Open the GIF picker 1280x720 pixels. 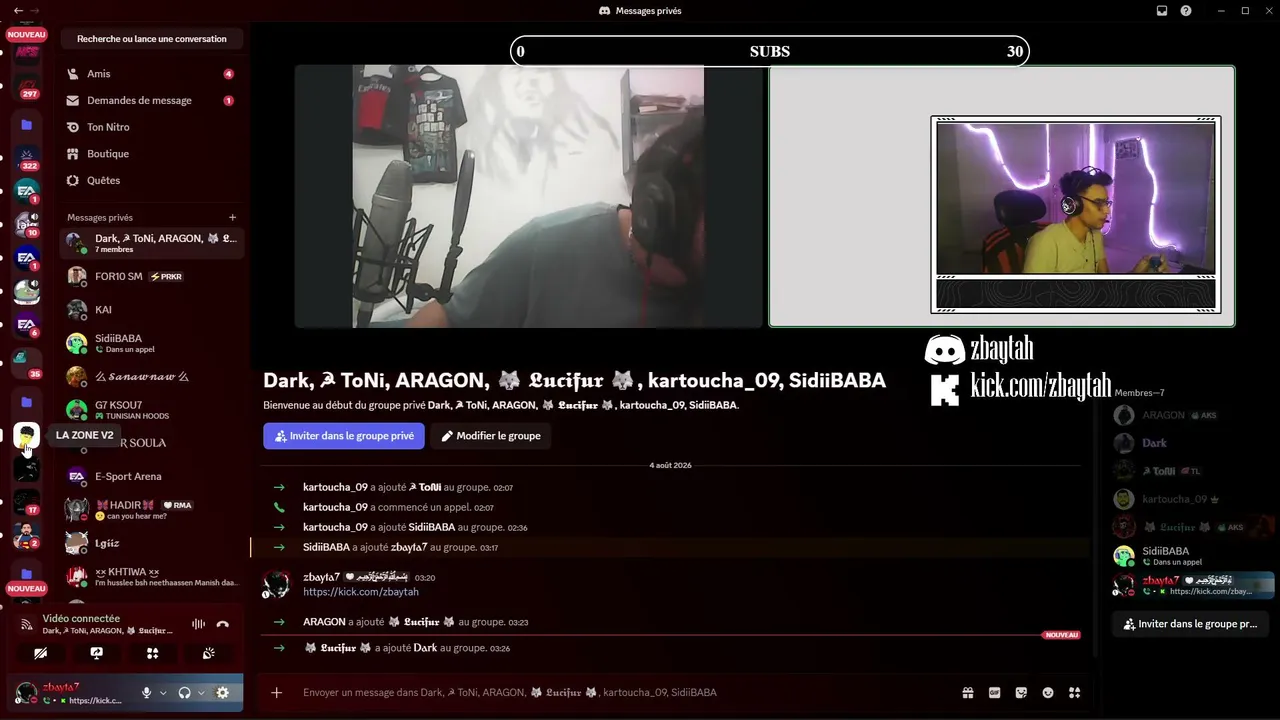click(995, 692)
